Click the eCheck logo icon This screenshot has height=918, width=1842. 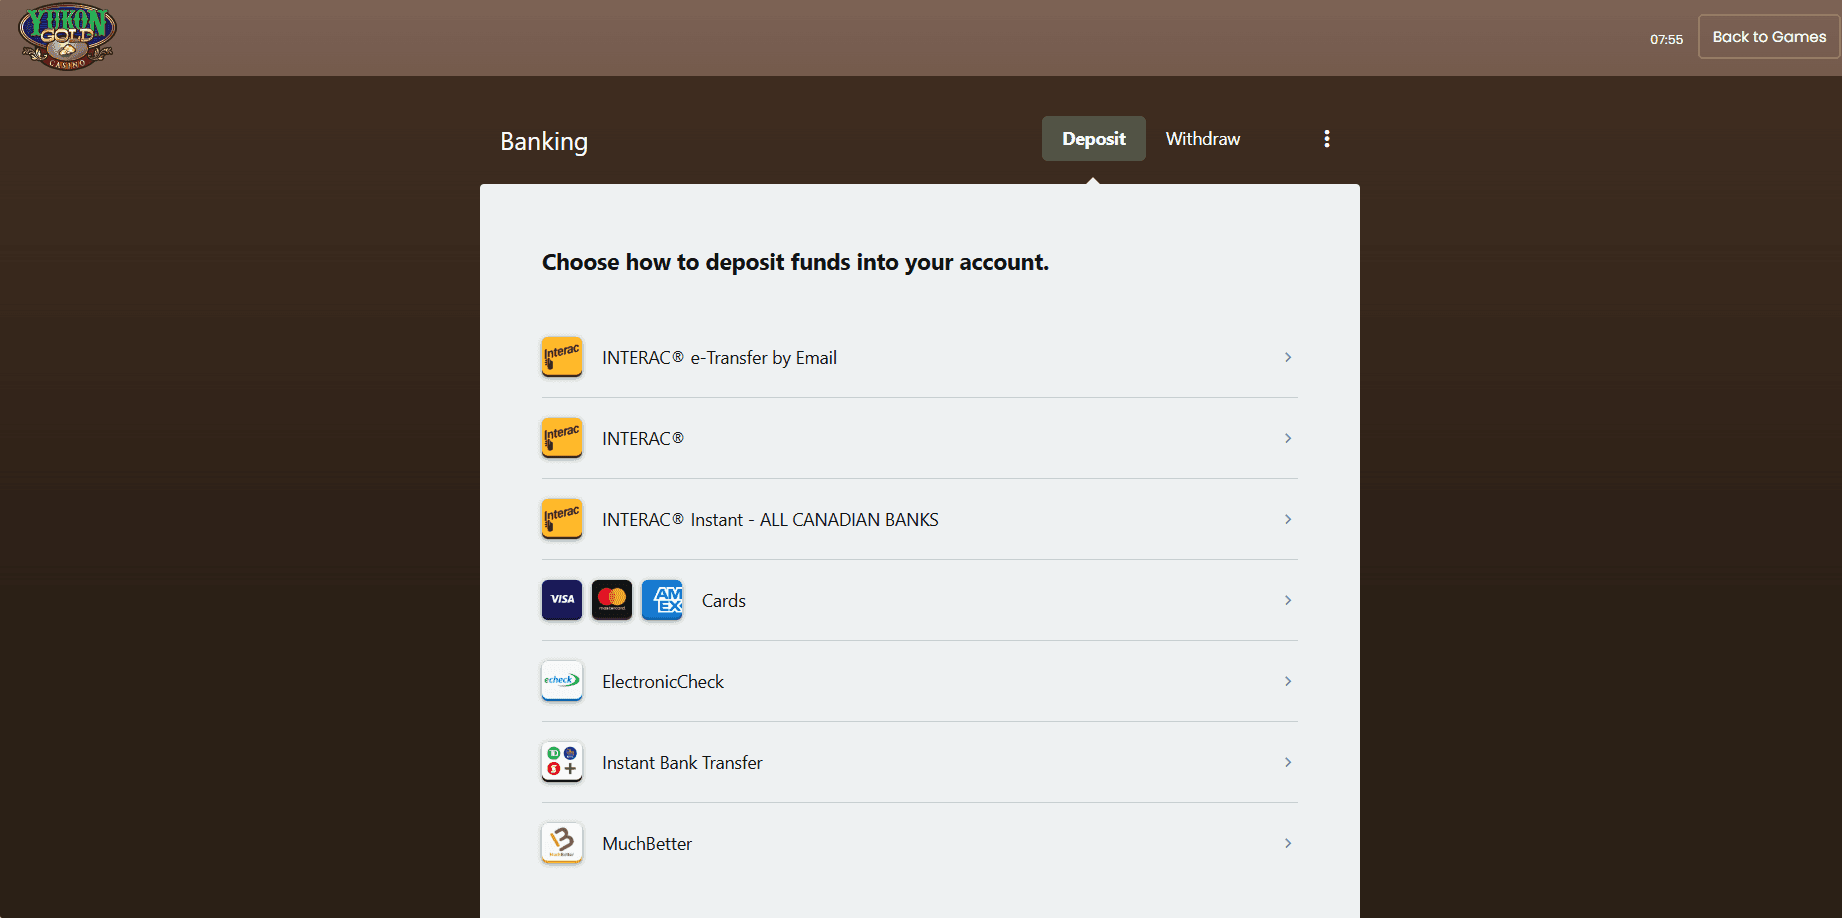562,681
